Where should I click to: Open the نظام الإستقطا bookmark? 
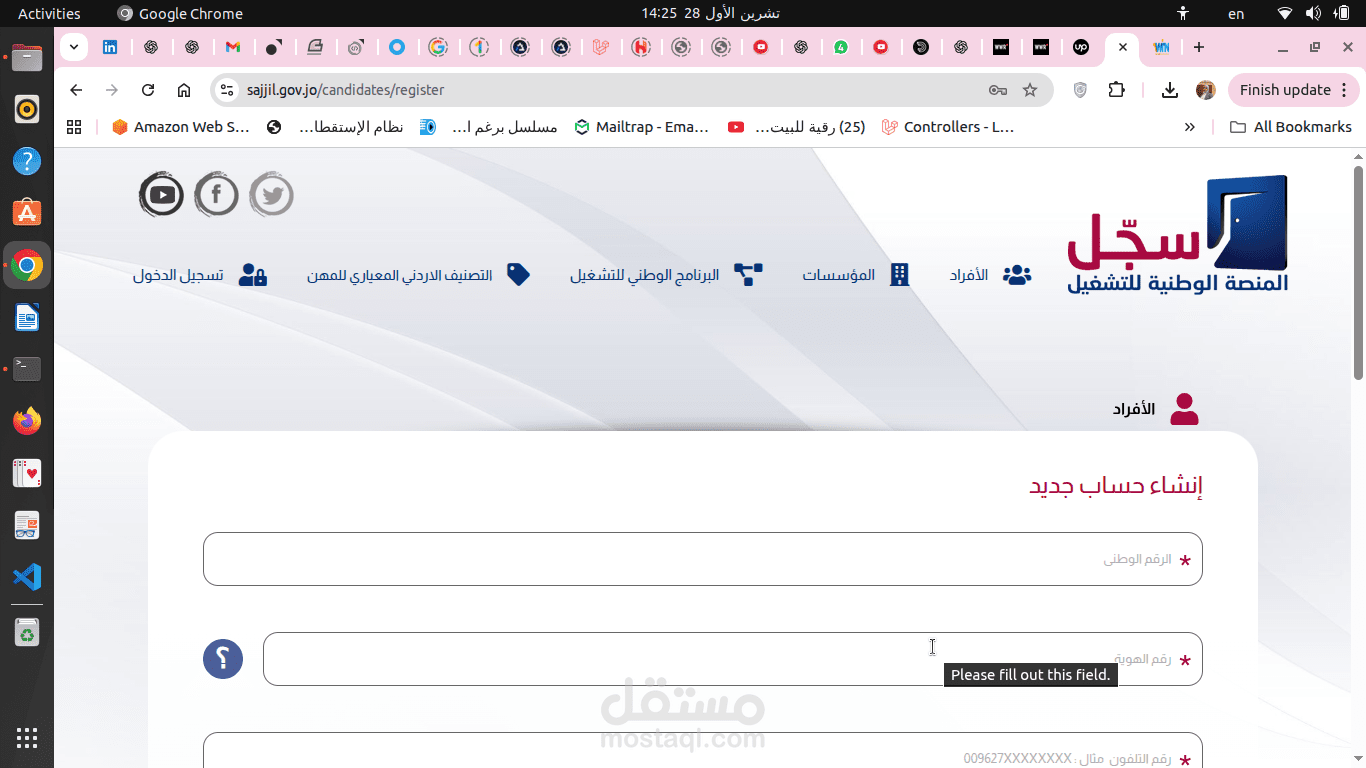(335, 127)
